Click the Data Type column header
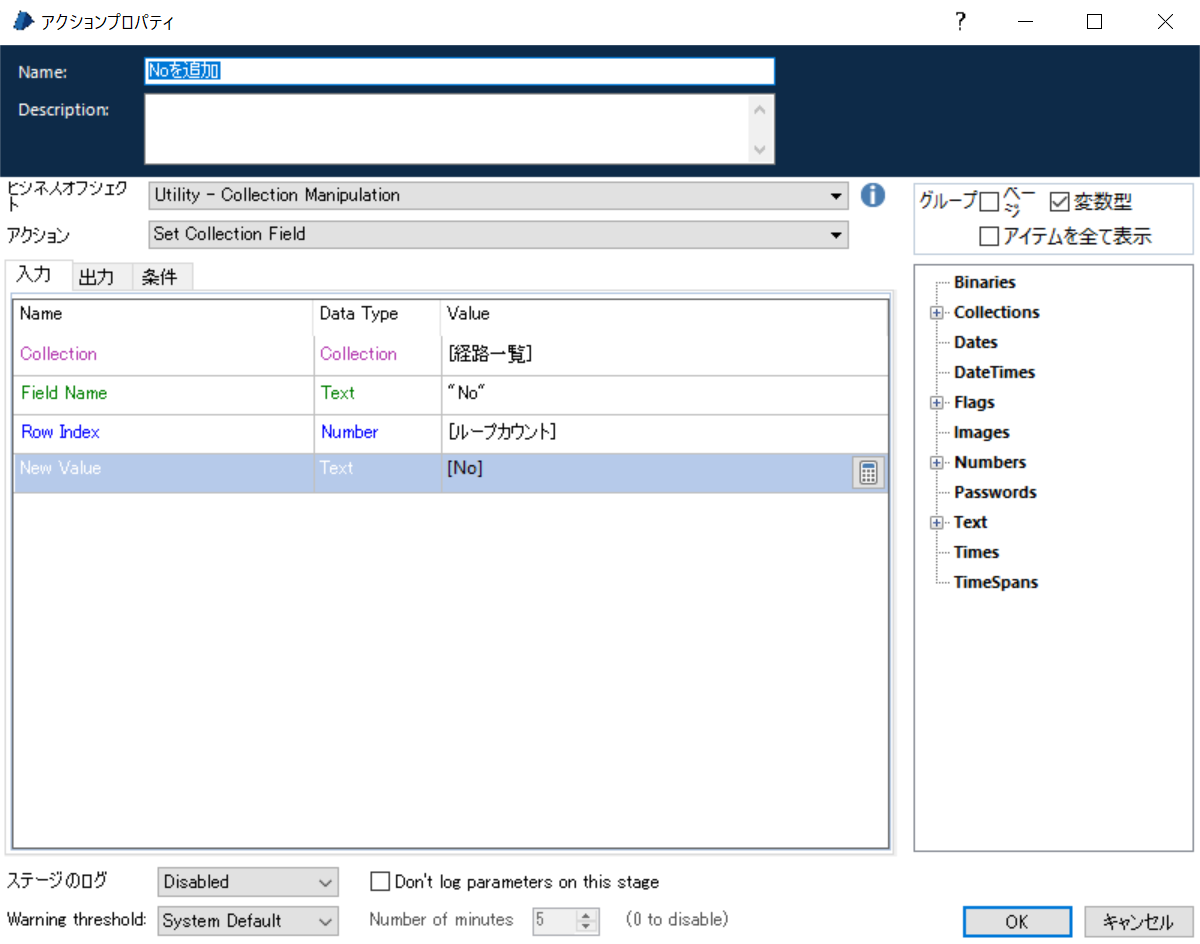 (x=377, y=314)
